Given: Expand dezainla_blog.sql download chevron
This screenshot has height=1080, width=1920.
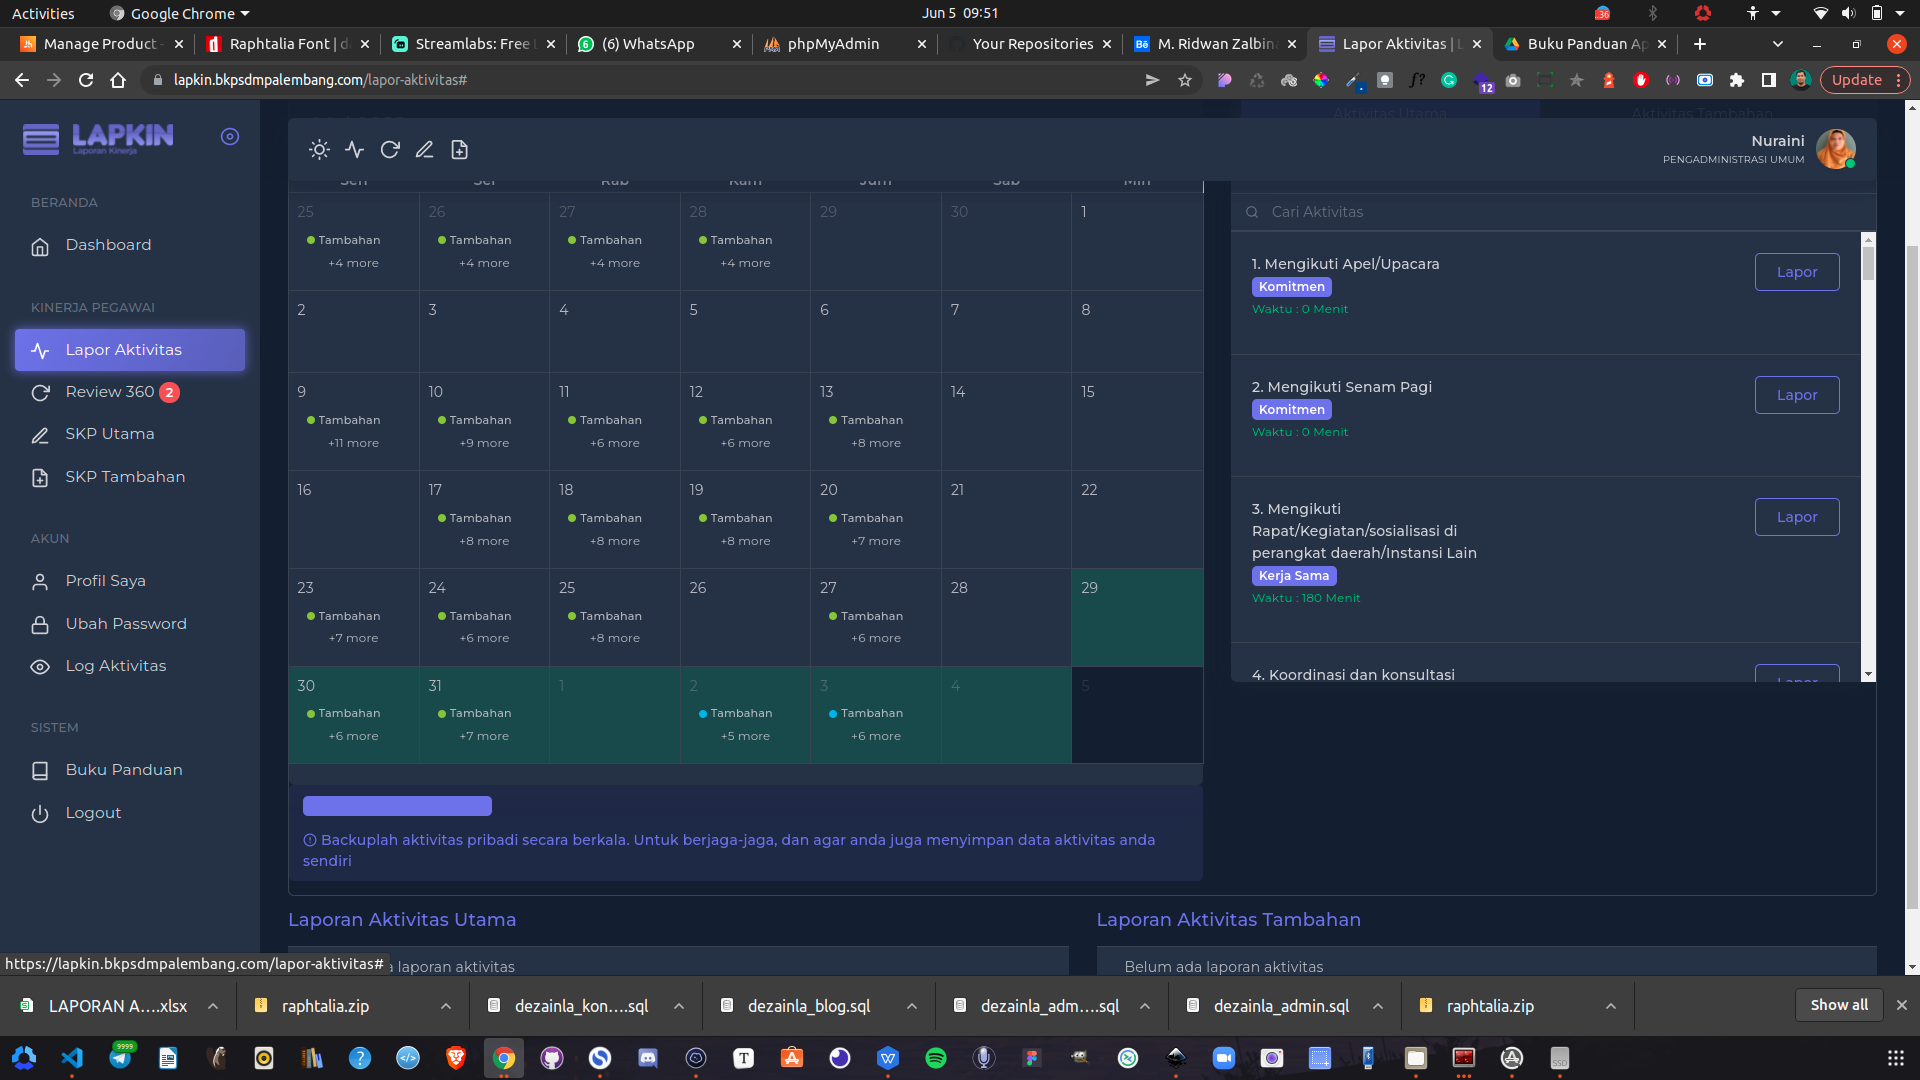Looking at the screenshot, I should pos(911,1006).
